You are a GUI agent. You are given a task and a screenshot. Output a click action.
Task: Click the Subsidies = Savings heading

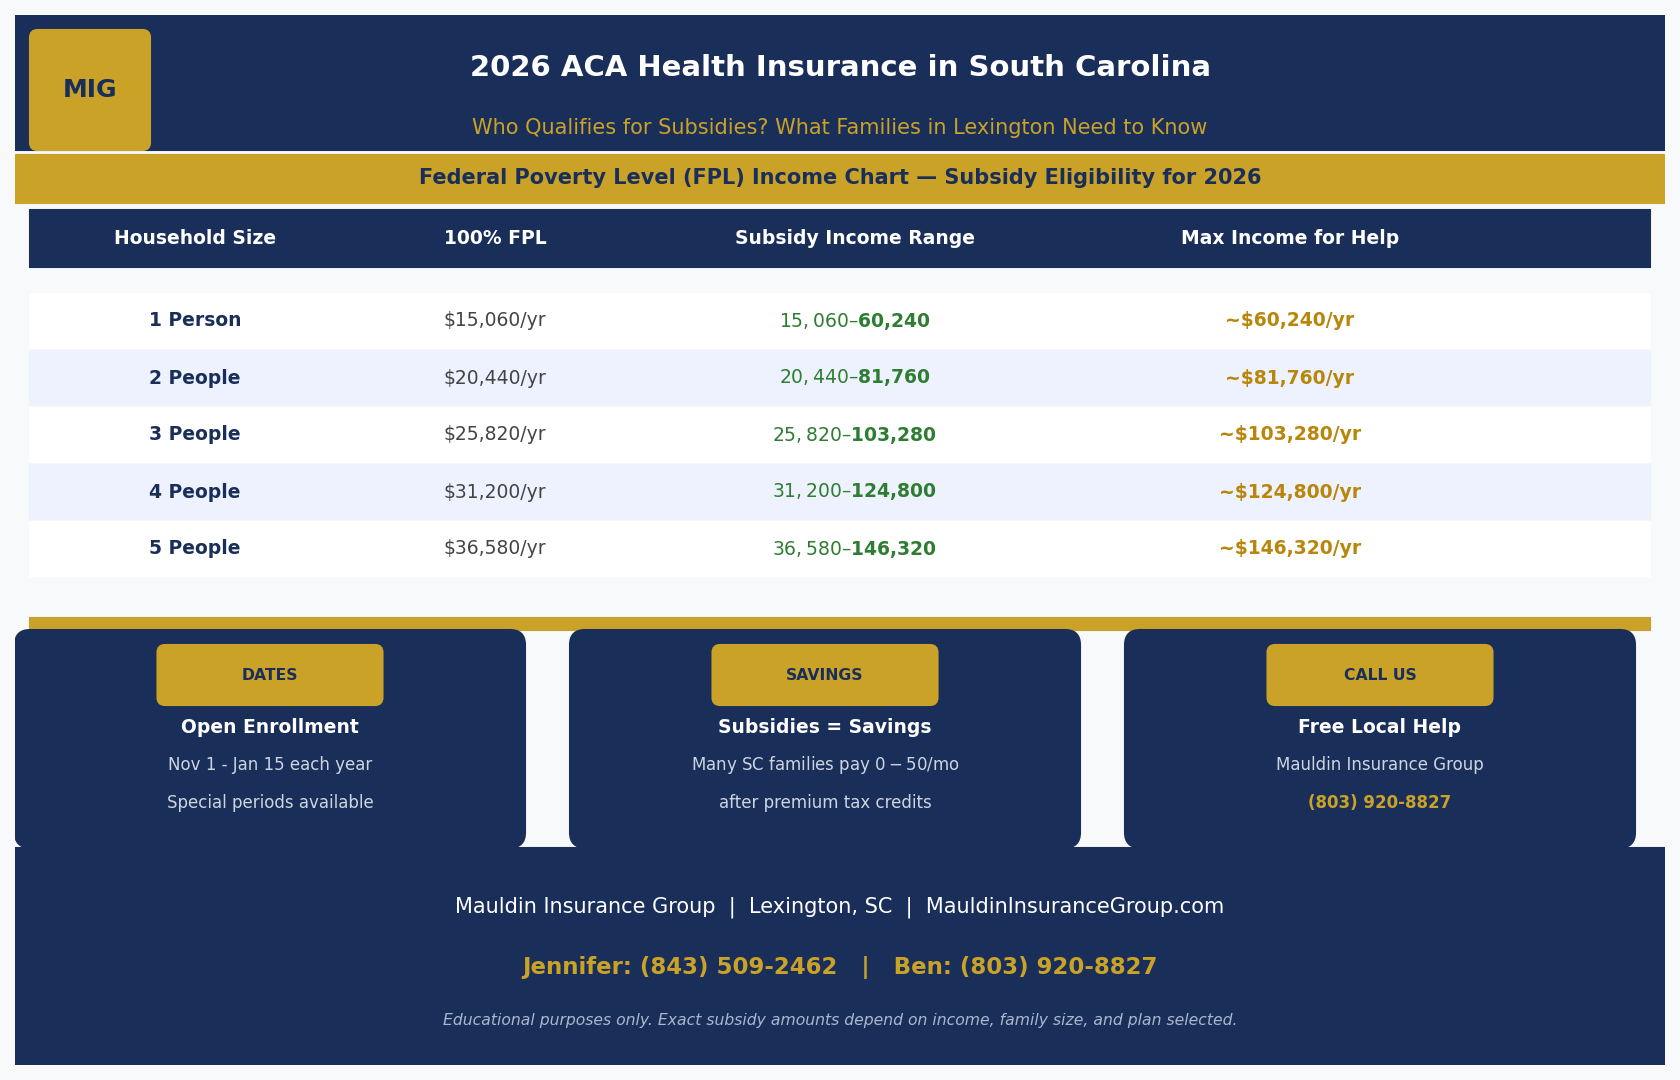tap(825, 727)
